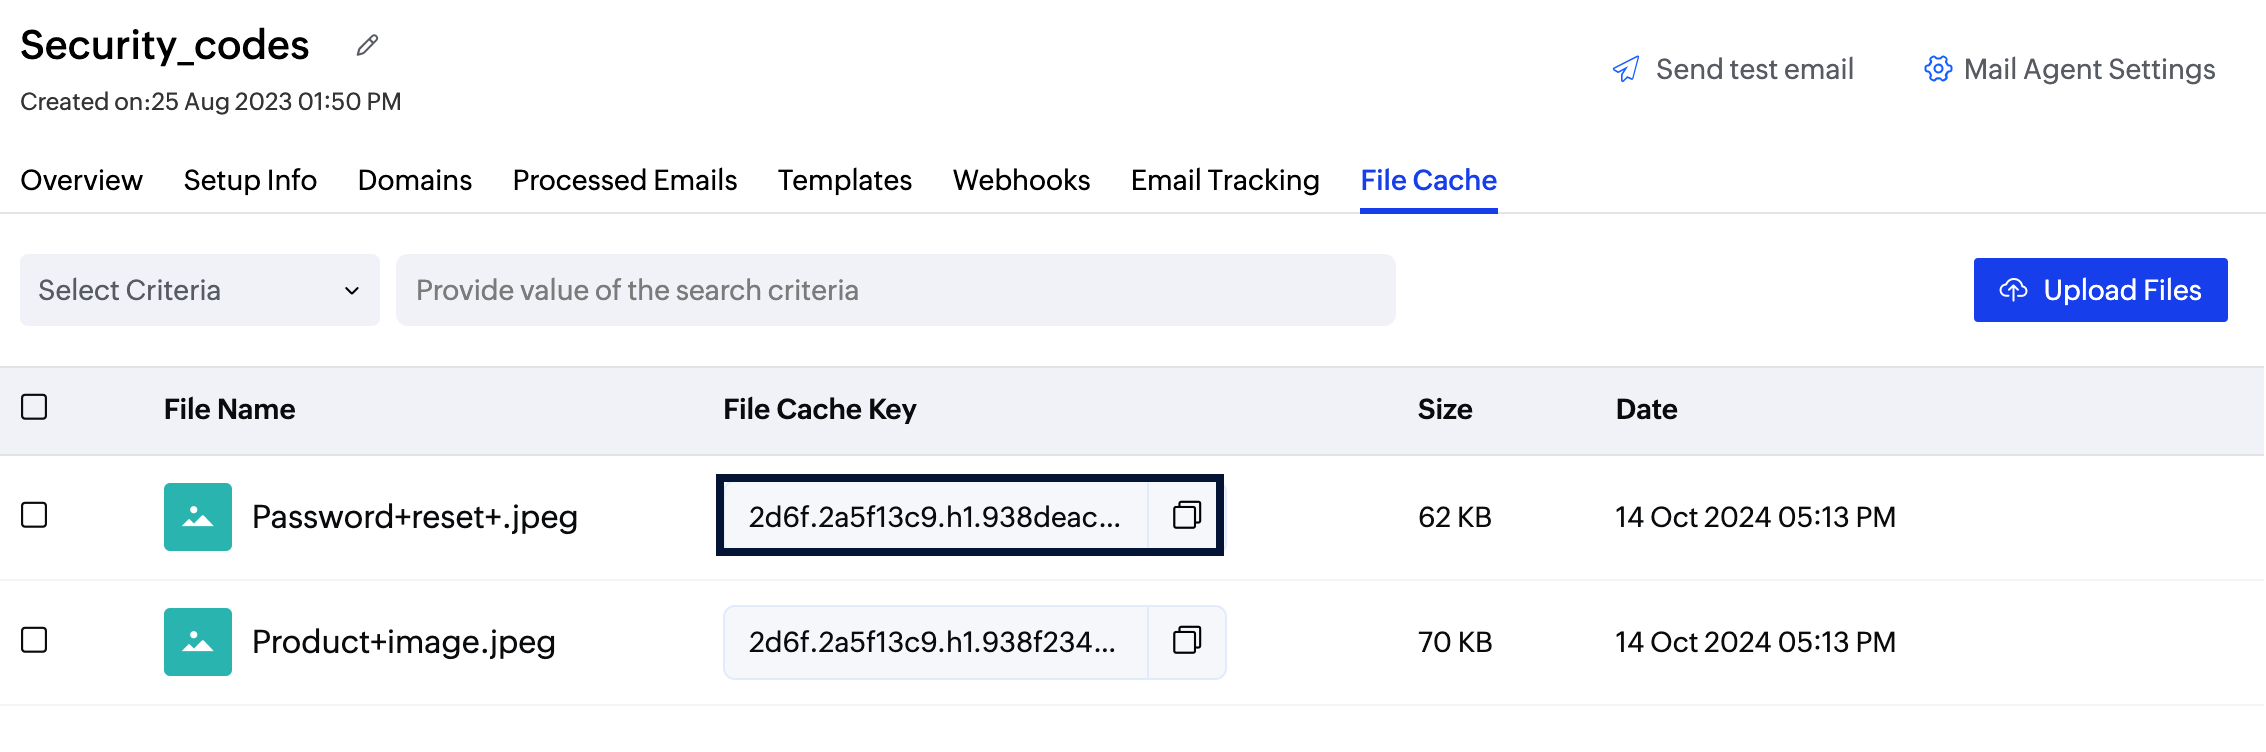The height and width of the screenshot is (752, 2266).
Task: Click the Password+reset+.jpeg image file icon
Action: pyautogui.click(x=198, y=517)
